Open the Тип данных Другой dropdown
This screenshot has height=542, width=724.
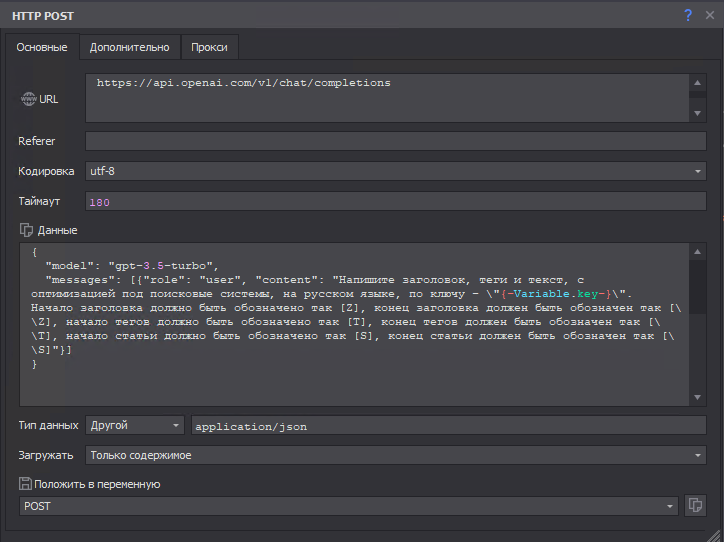(x=135, y=425)
